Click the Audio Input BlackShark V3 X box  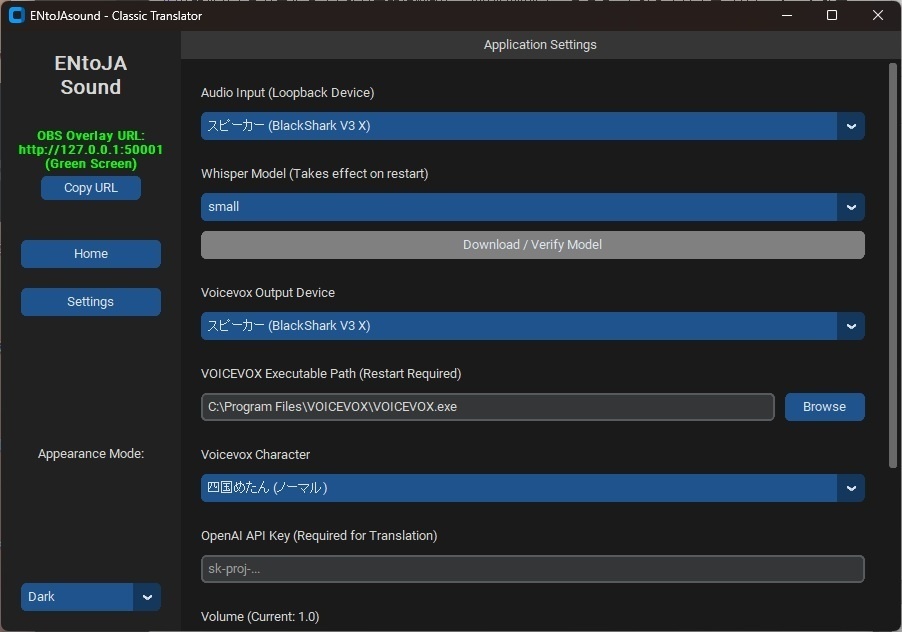click(518, 126)
